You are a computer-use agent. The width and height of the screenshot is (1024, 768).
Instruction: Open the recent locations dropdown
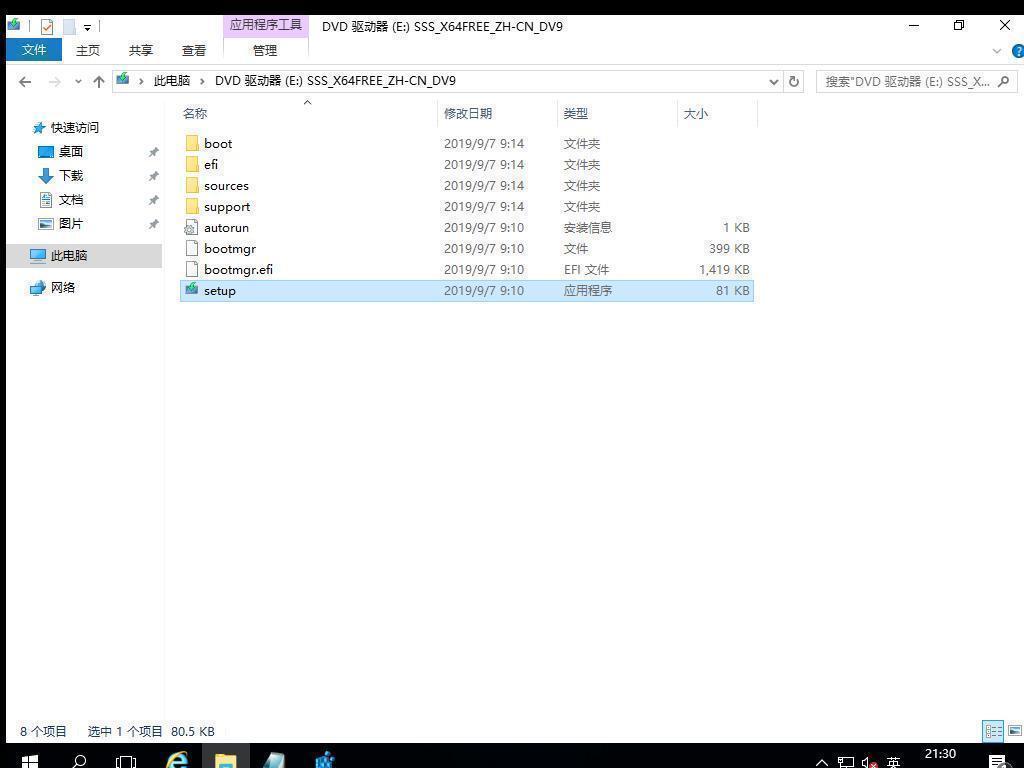[78, 82]
